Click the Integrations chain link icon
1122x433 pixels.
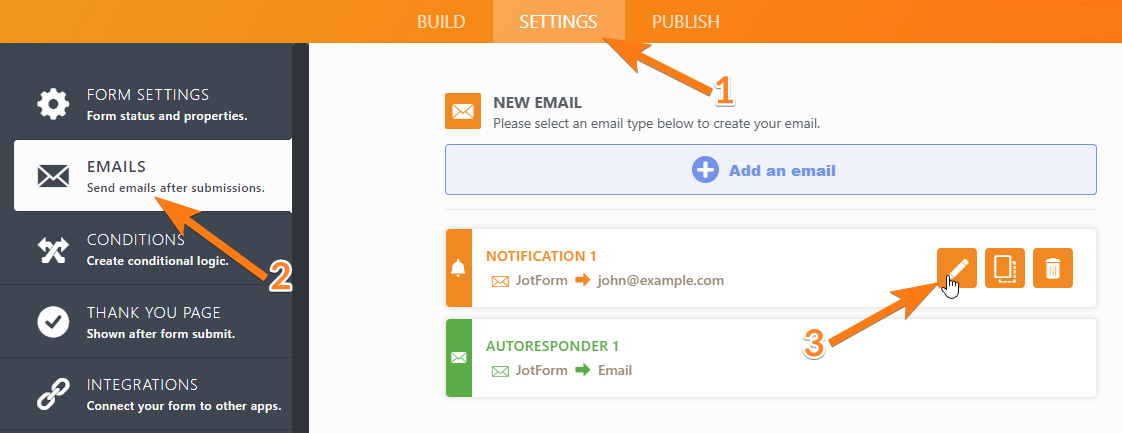(52, 394)
